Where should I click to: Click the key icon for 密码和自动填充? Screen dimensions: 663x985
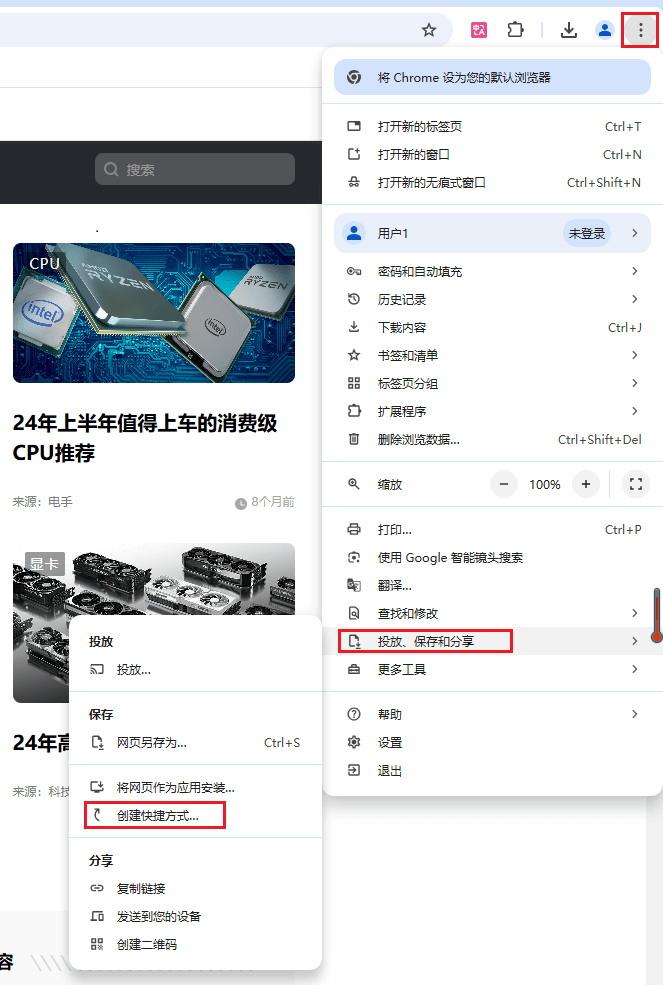354,271
